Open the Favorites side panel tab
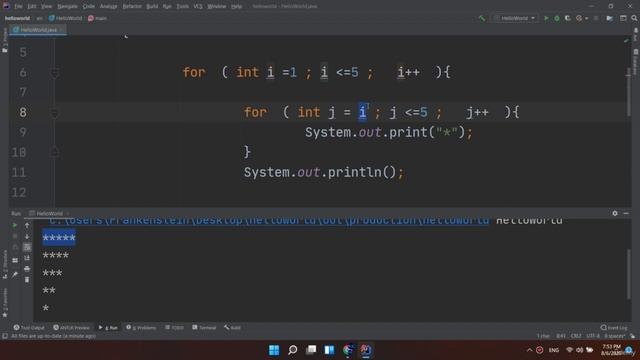 [x=4, y=303]
